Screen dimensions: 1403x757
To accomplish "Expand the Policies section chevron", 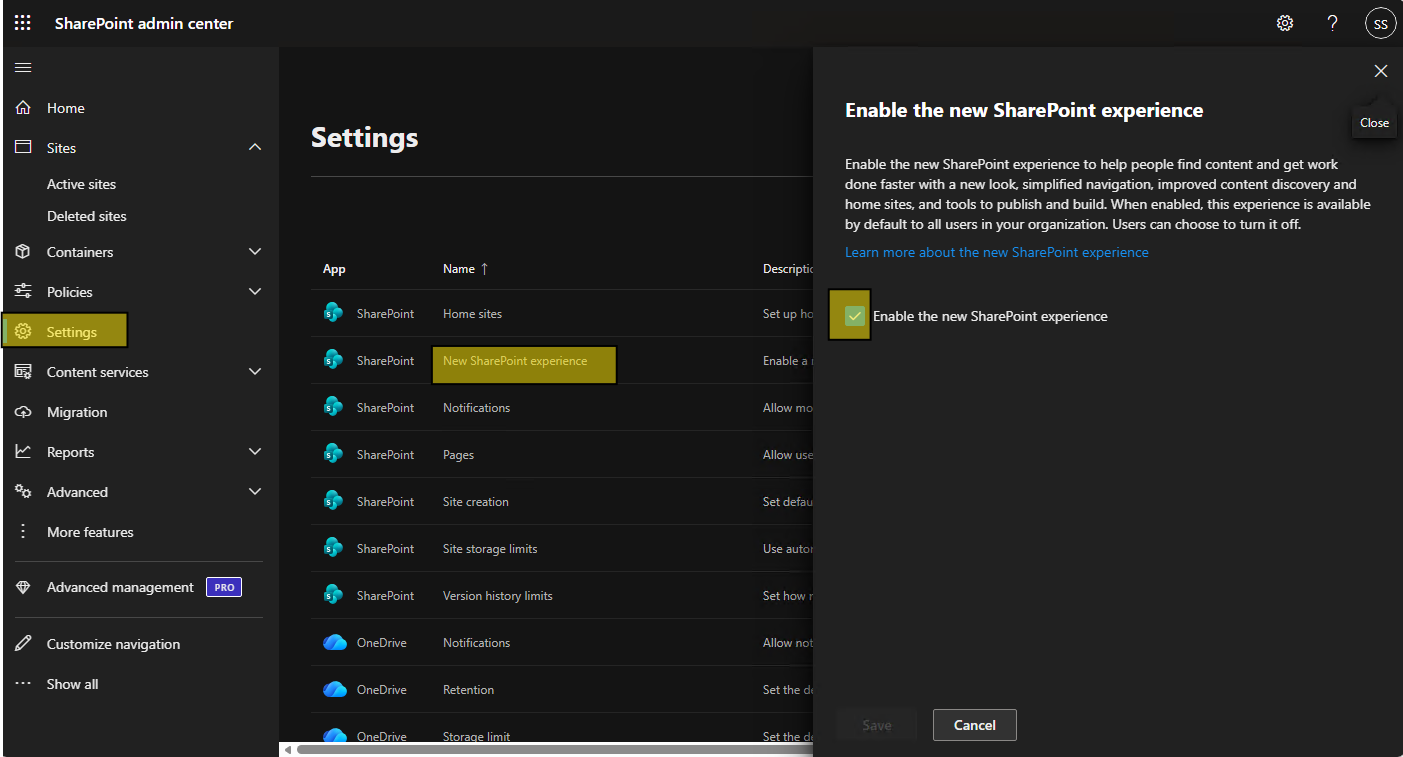I will coord(255,292).
